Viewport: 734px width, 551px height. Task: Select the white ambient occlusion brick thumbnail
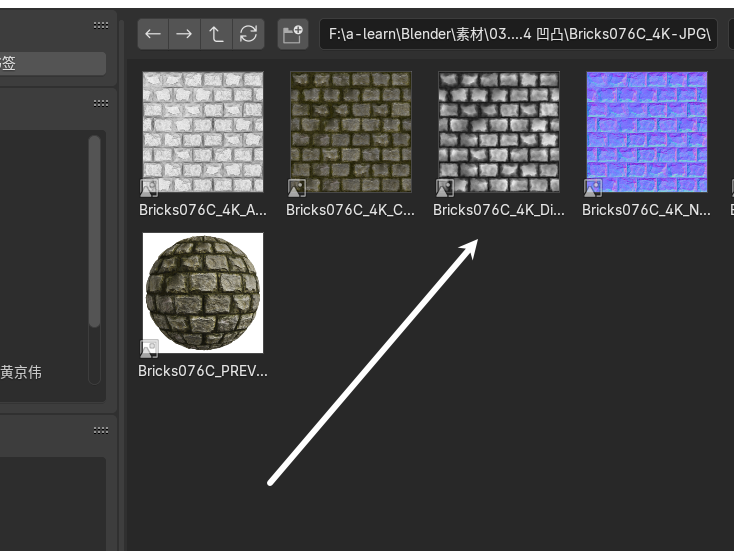point(203,131)
